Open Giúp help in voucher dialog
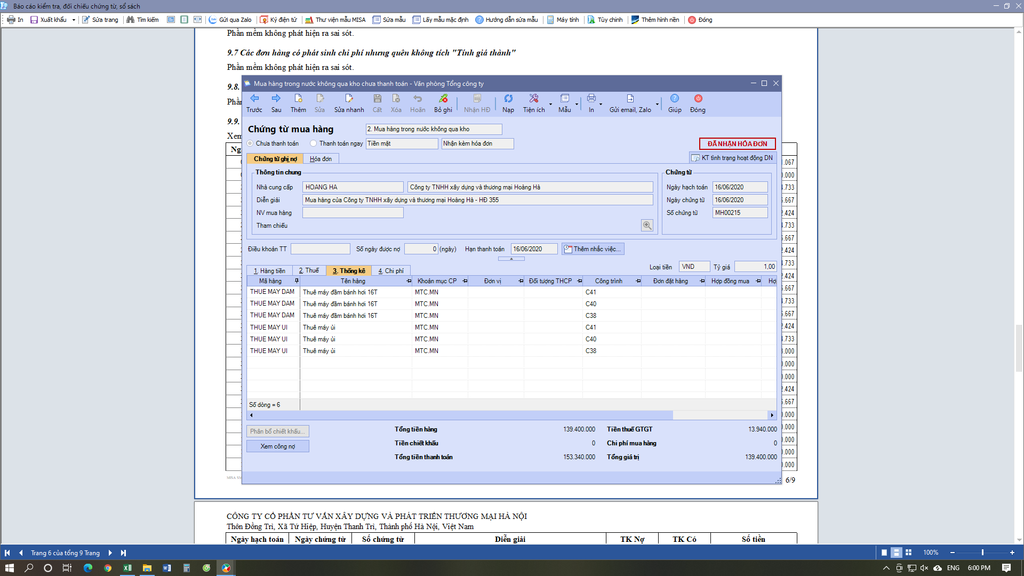This screenshot has width=1024, height=576. [675, 103]
